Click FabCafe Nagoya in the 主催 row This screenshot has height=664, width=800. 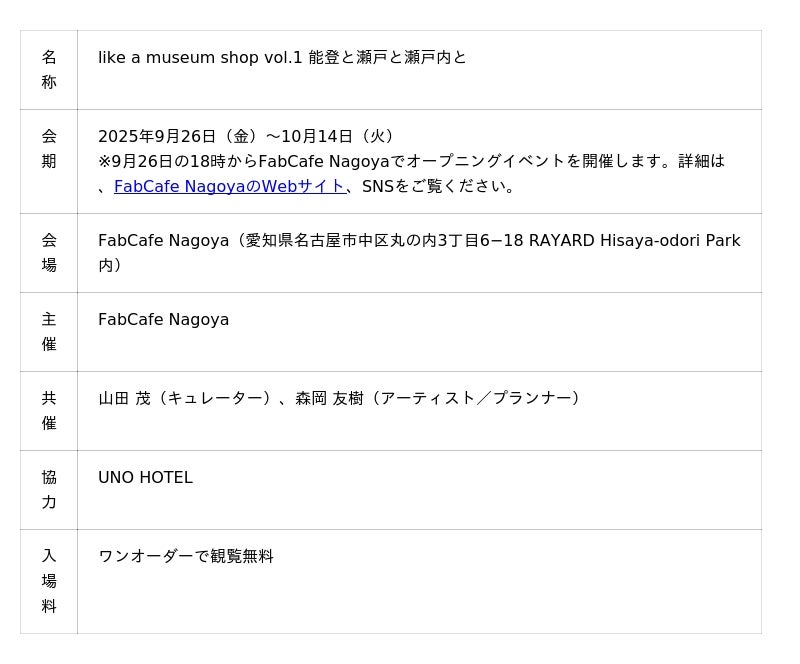tap(163, 320)
